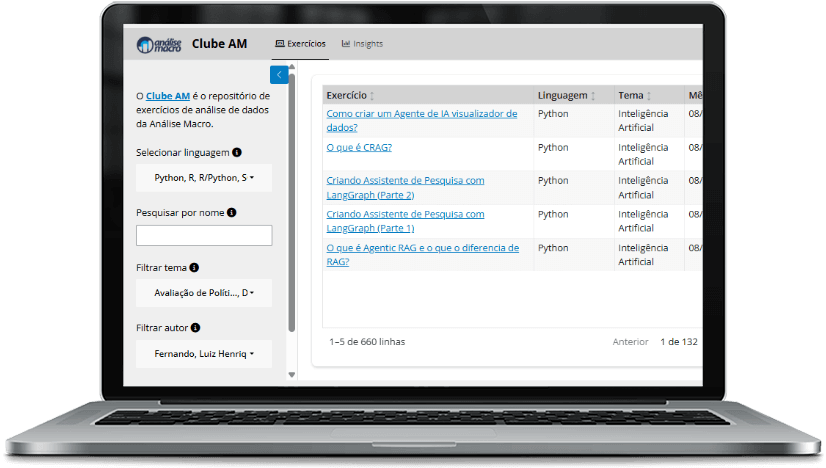Open the Filtrar tema dropdown
This screenshot has height=468, width=826.
(x=204, y=292)
